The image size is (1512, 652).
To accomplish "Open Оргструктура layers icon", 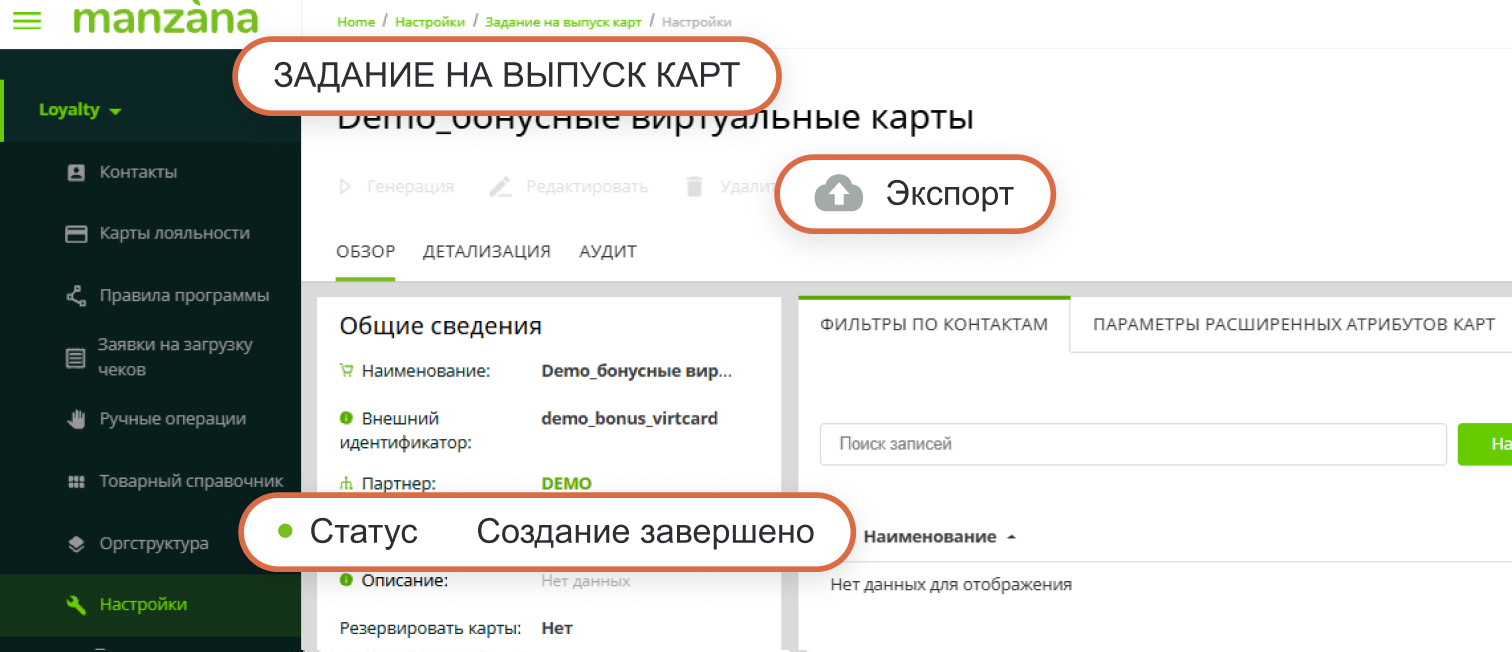I will pyautogui.click(x=76, y=544).
